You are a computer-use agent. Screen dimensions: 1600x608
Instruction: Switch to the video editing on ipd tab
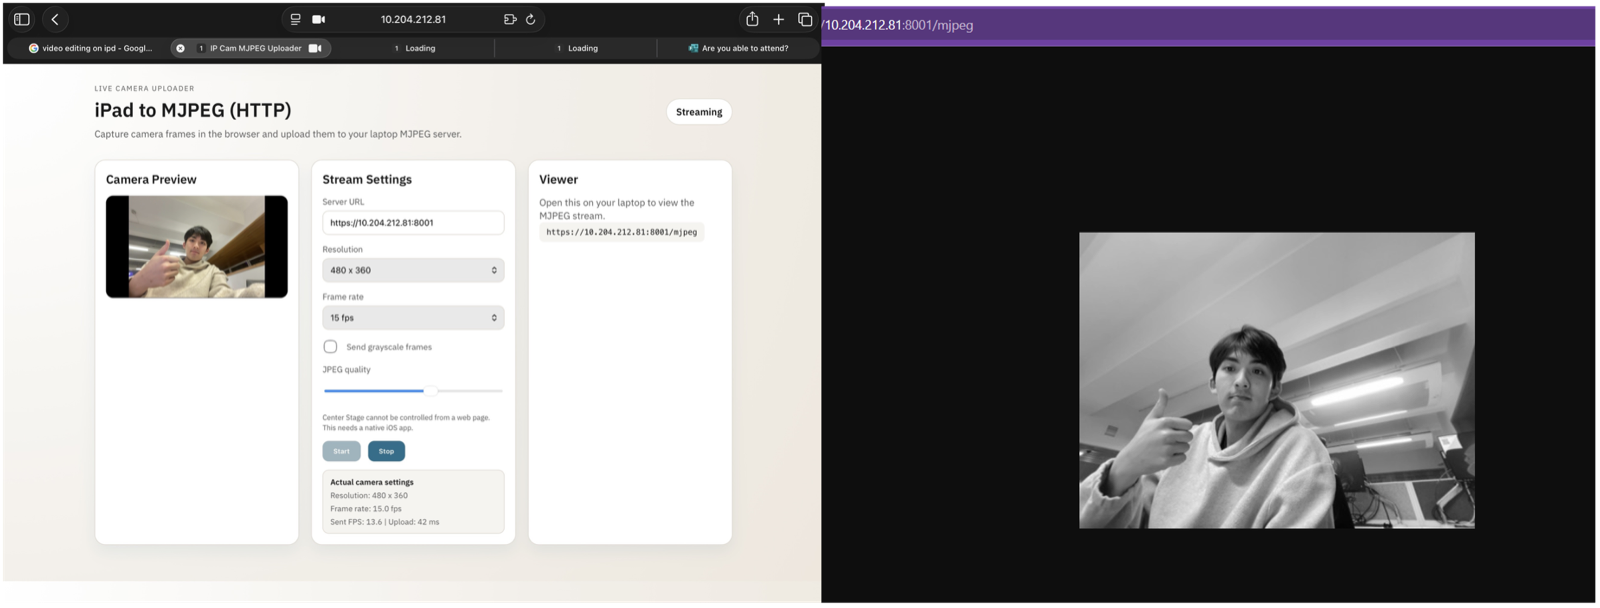point(90,48)
